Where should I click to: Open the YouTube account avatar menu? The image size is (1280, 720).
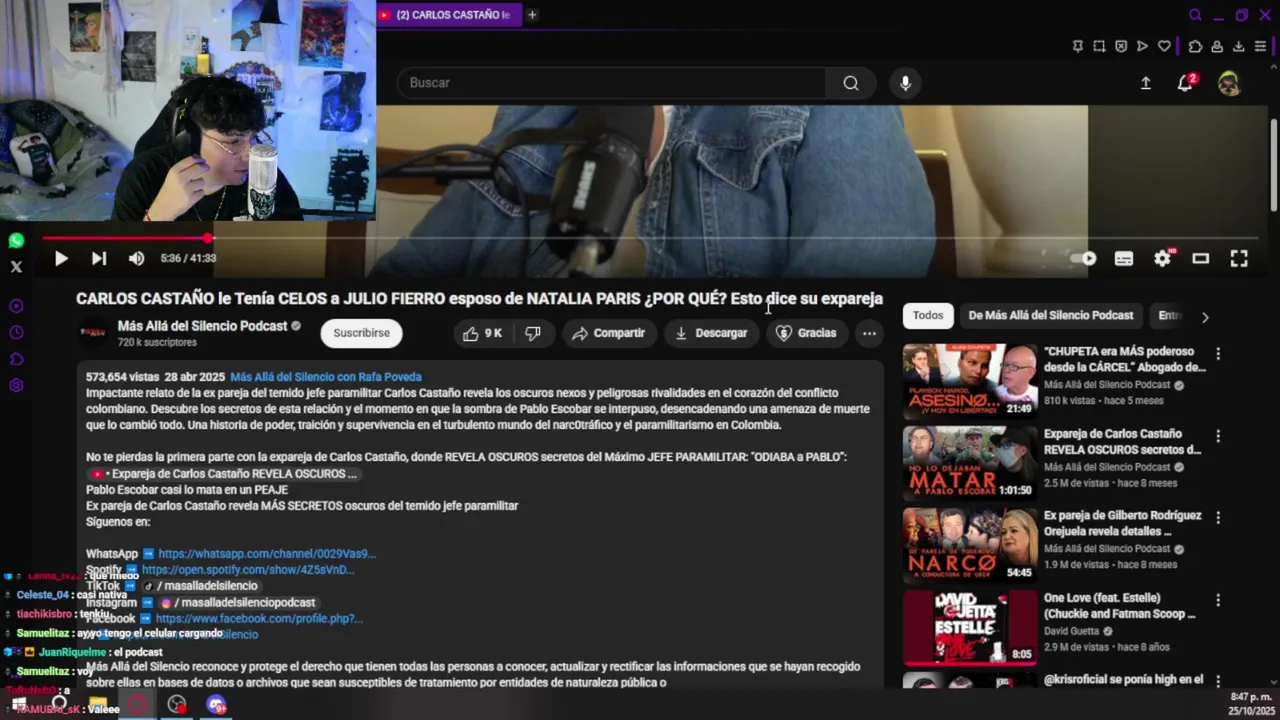point(1229,83)
